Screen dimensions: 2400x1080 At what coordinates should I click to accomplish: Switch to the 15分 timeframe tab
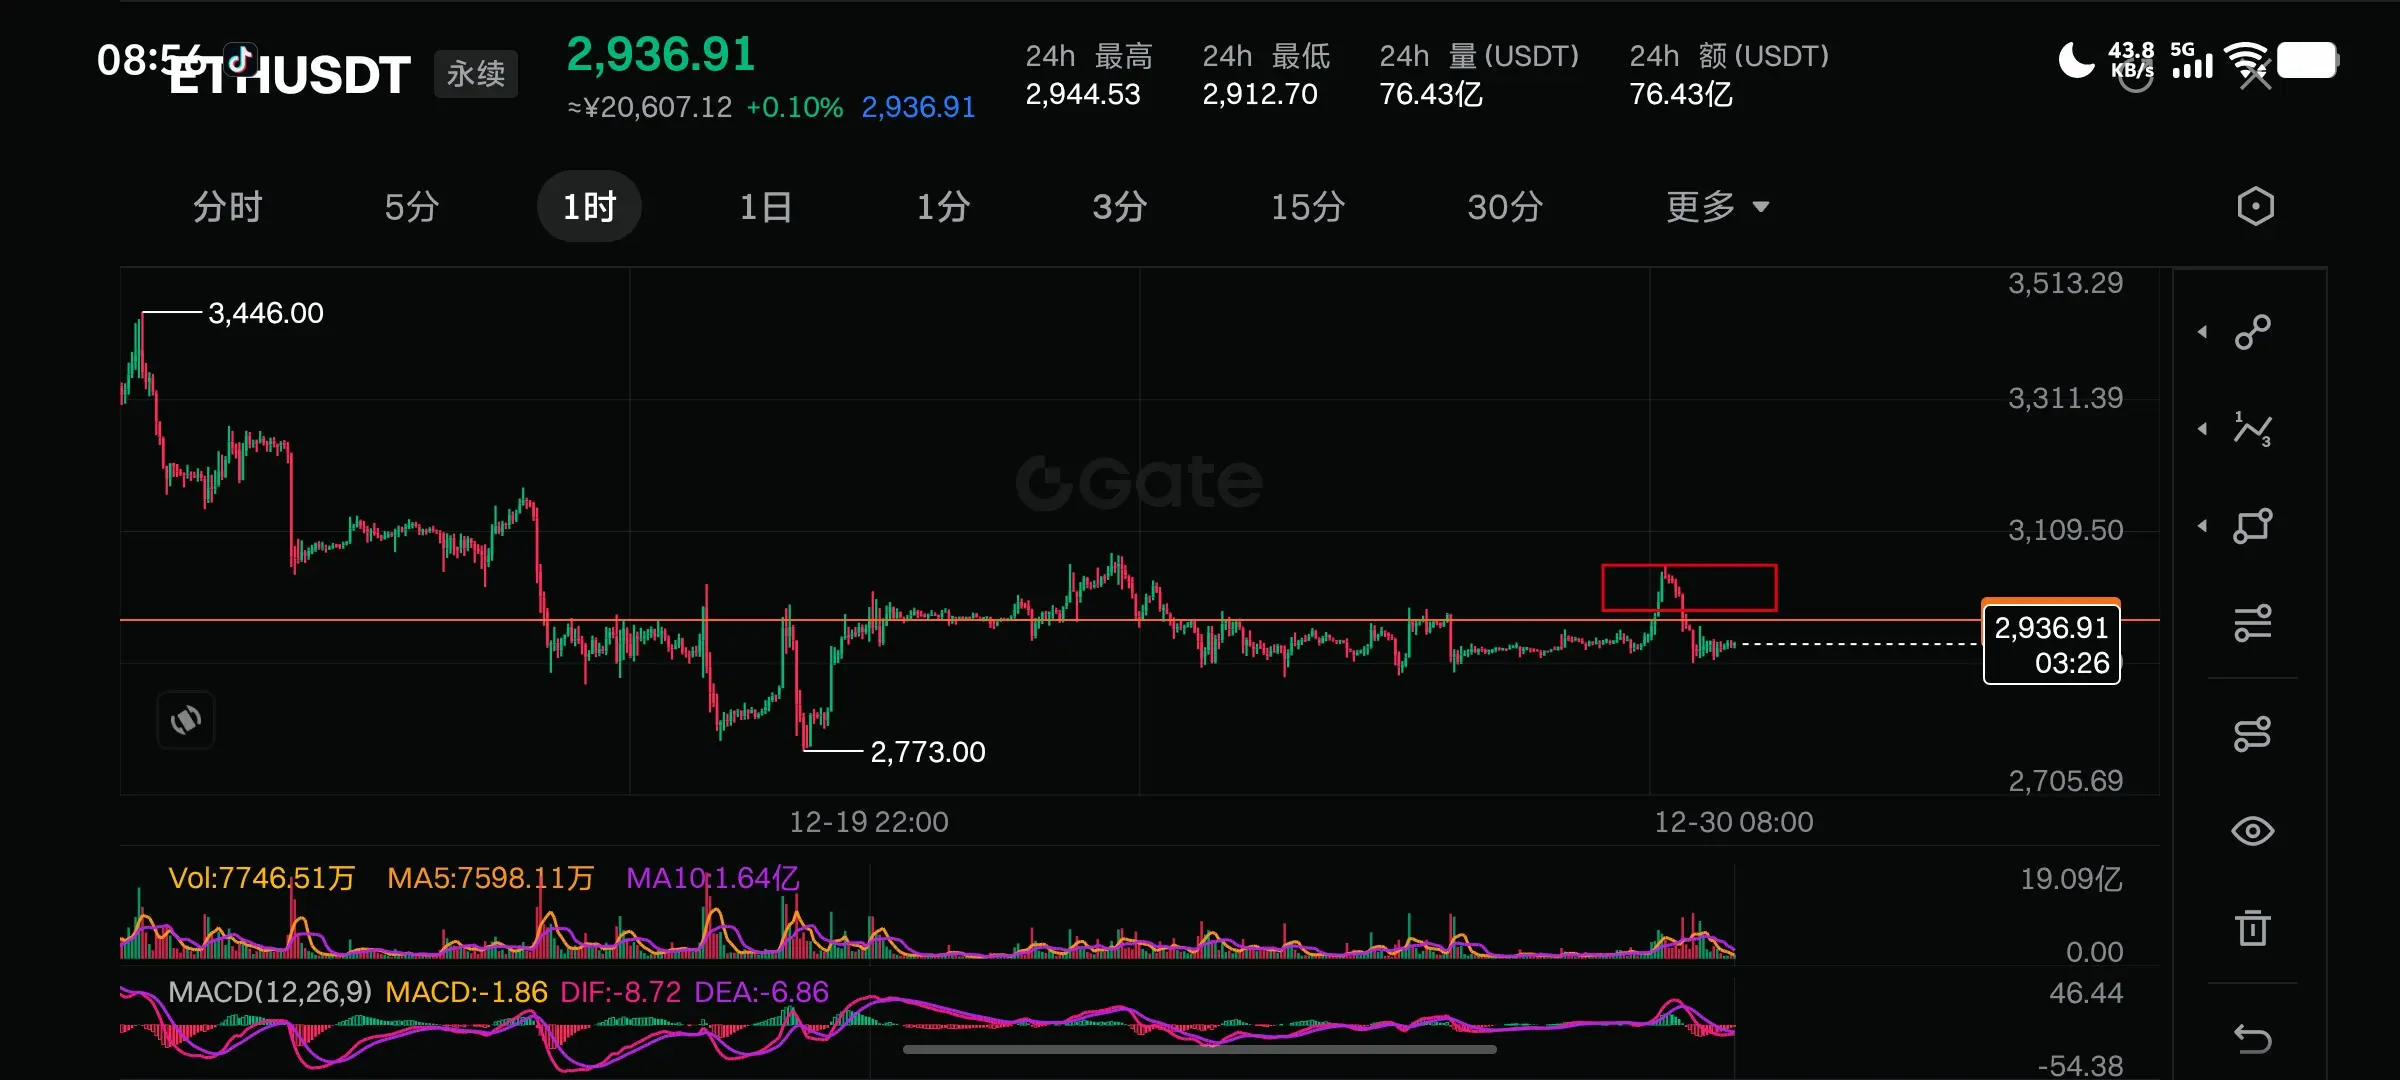coord(1307,207)
